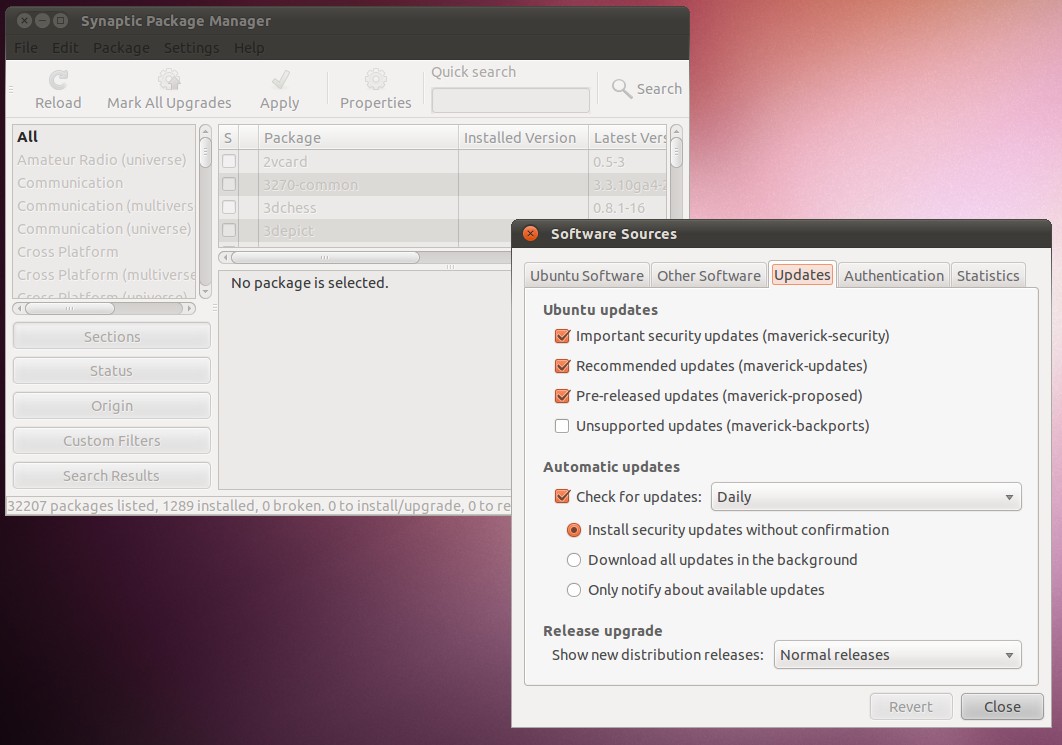Image resolution: width=1062 pixels, height=745 pixels.
Task: Open the Package menu
Action: [x=121, y=48]
